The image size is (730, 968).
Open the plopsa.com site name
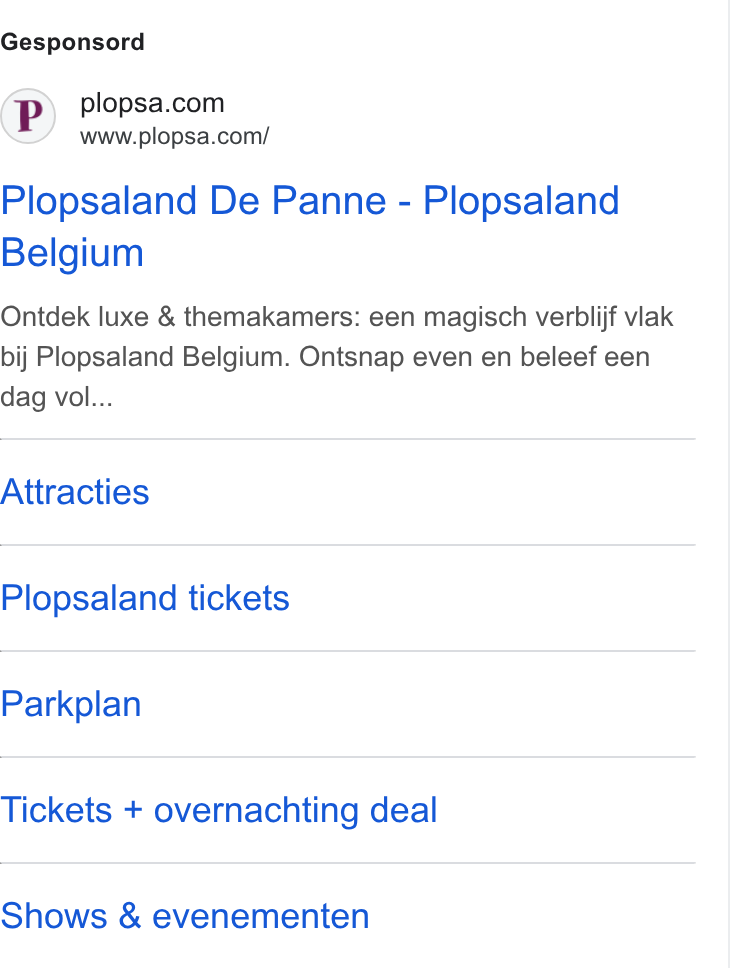(152, 103)
